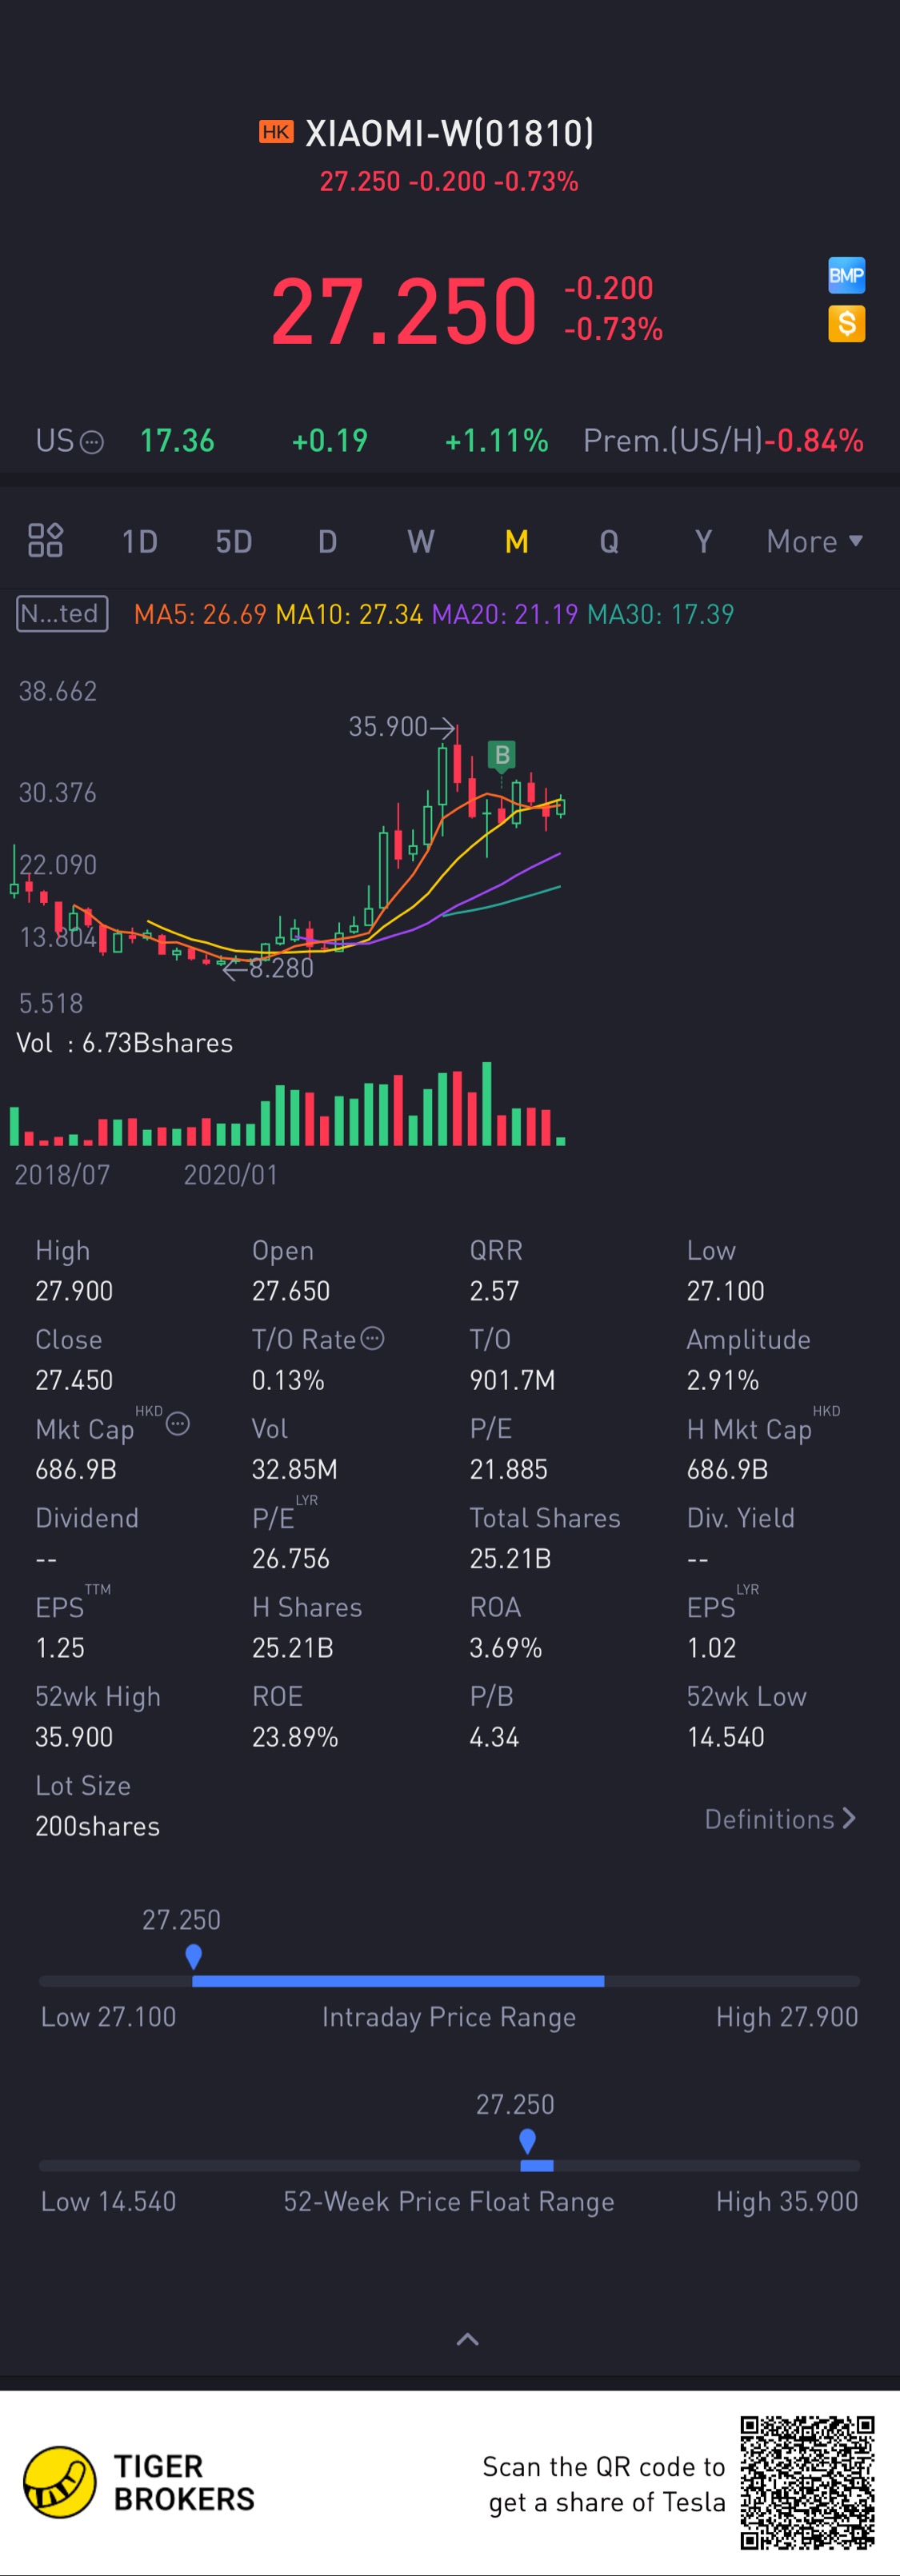This screenshot has width=900, height=2576.
Task: Toggle the N...ted adjustment box
Action: tap(62, 613)
